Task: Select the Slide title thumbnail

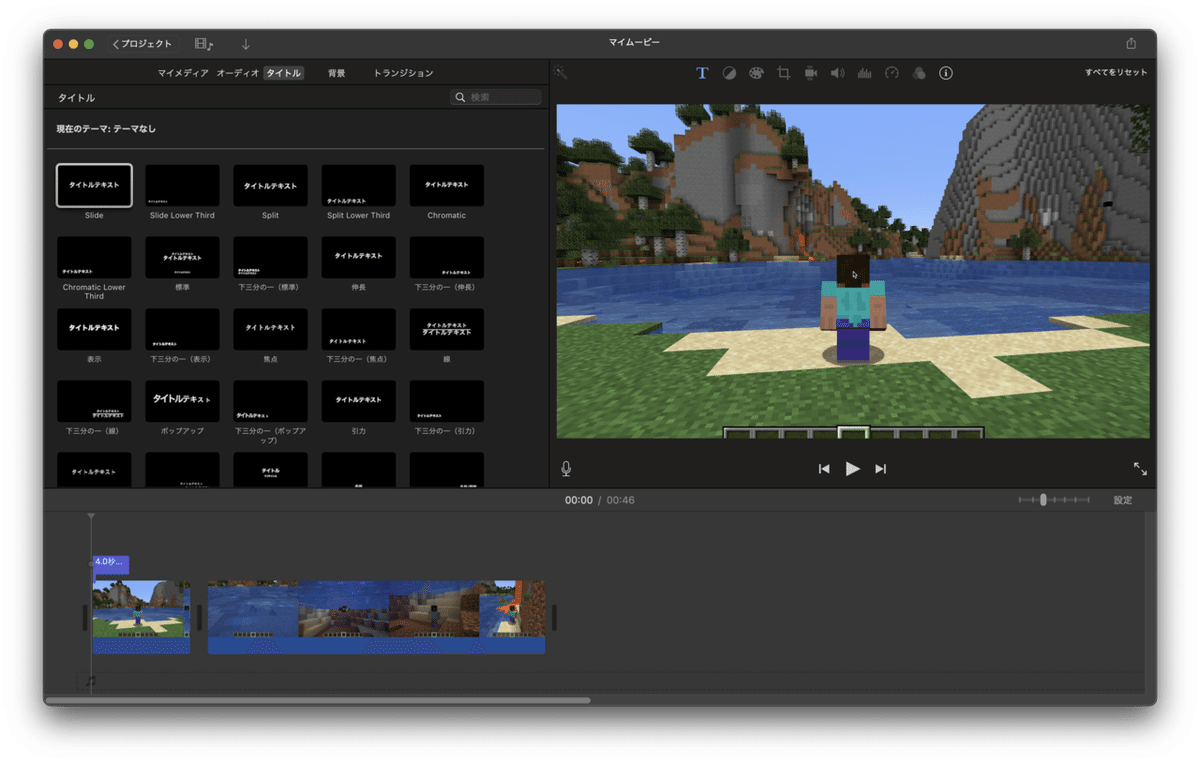Action: 94,186
